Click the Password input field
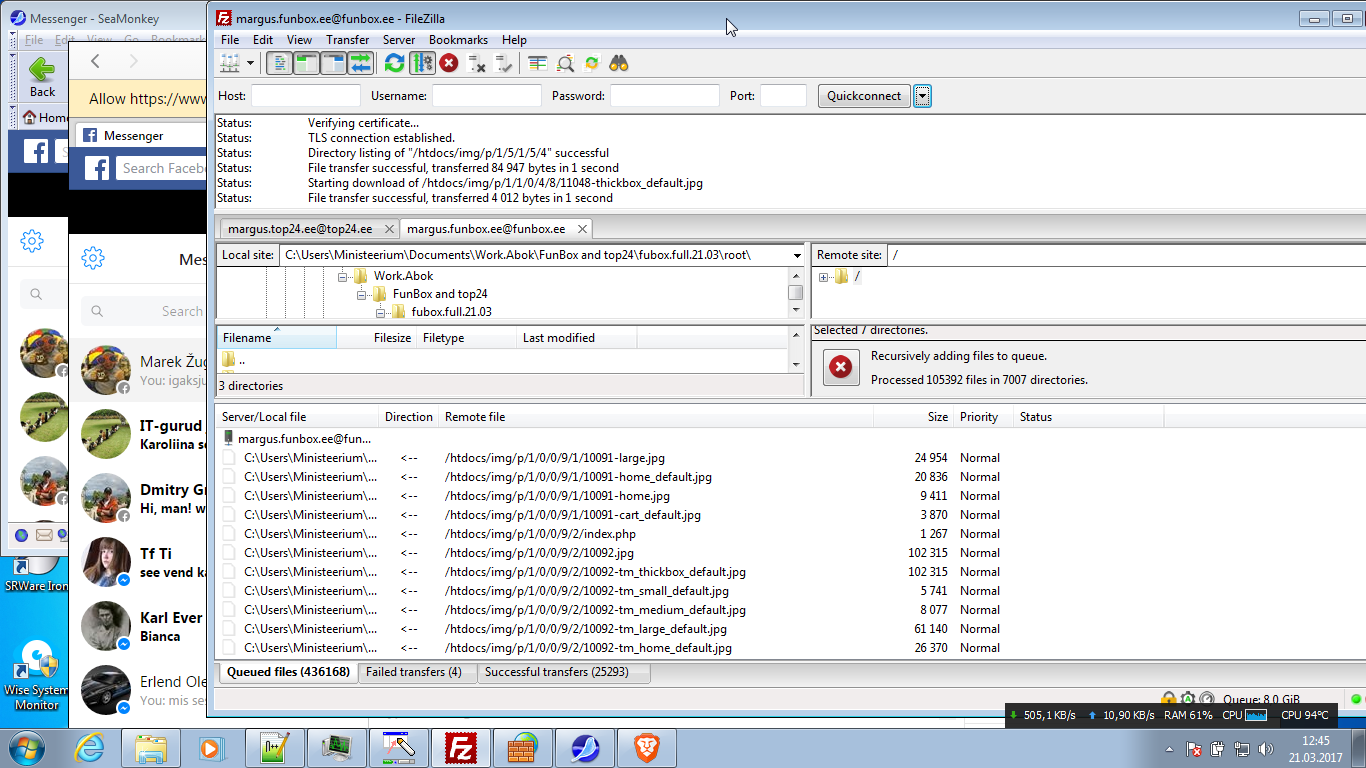1366x768 pixels. click(x=665, y=96)
